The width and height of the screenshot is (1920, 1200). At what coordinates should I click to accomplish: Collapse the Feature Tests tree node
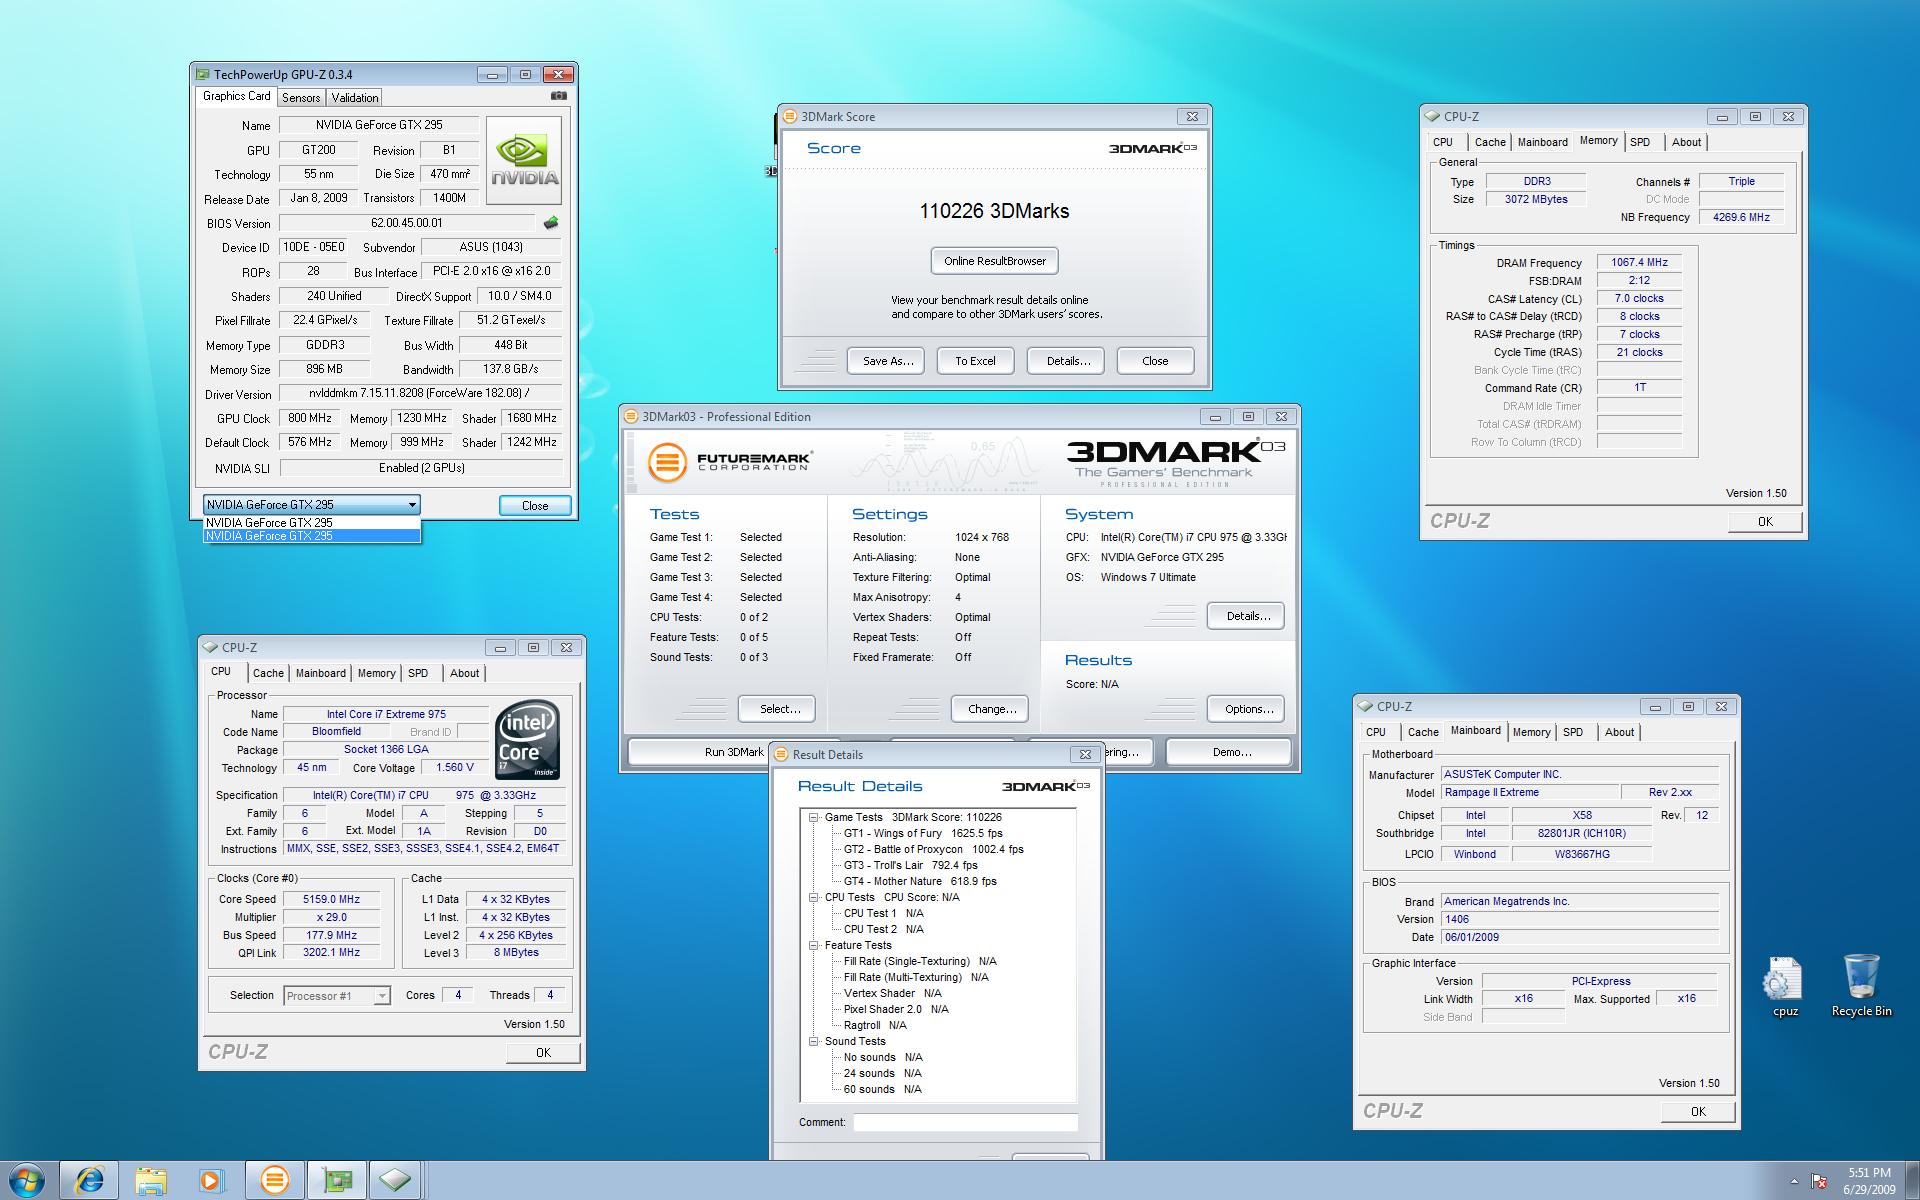[x=815, y=945]
